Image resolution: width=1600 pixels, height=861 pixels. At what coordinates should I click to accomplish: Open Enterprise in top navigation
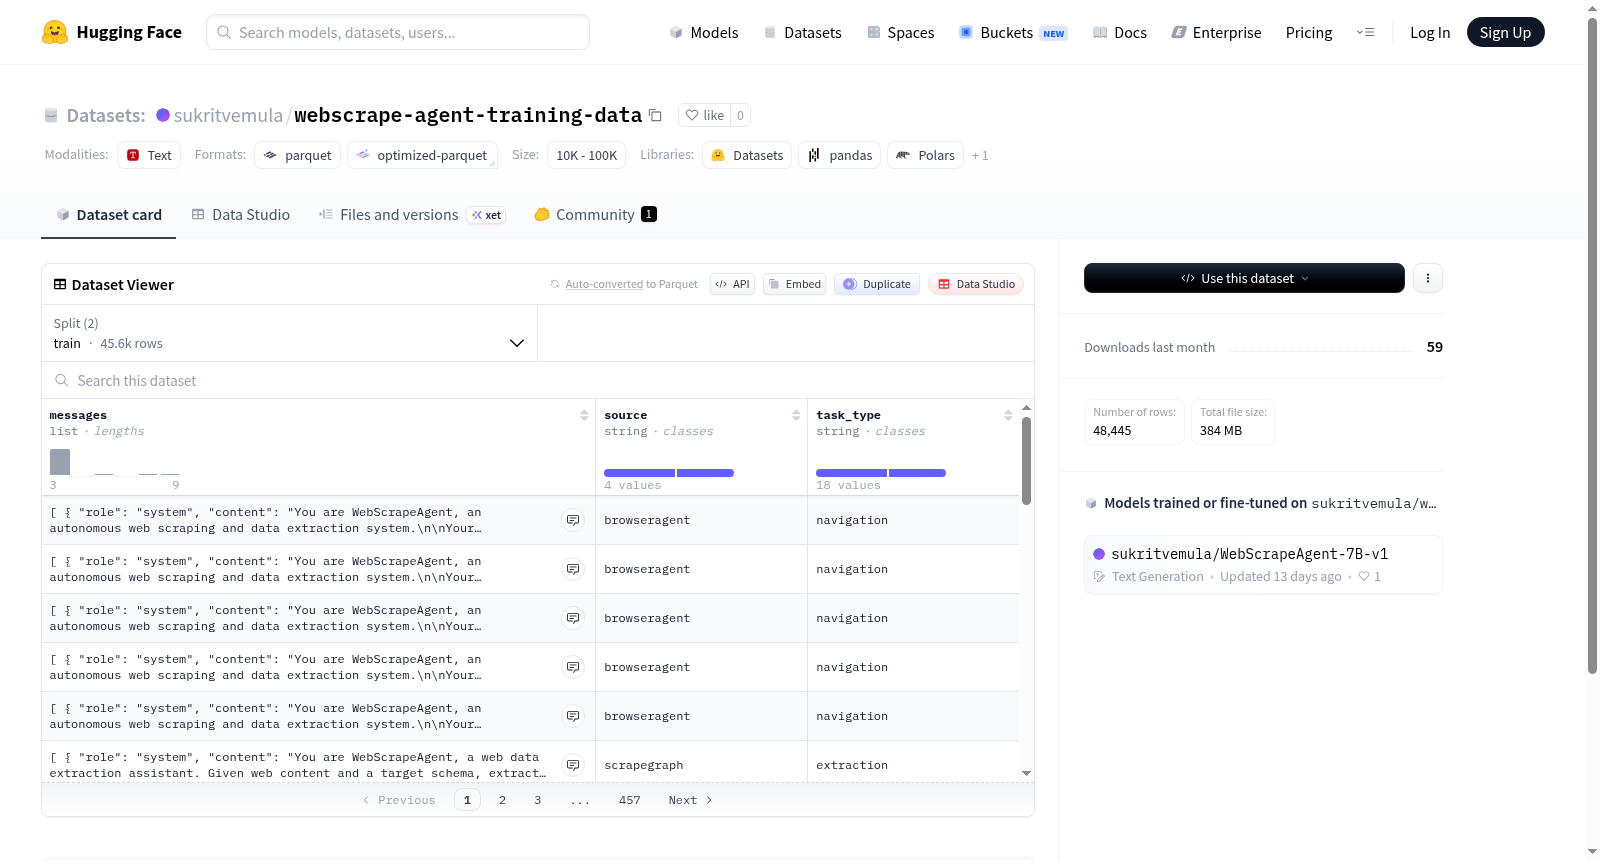(x=1216, y=32)
